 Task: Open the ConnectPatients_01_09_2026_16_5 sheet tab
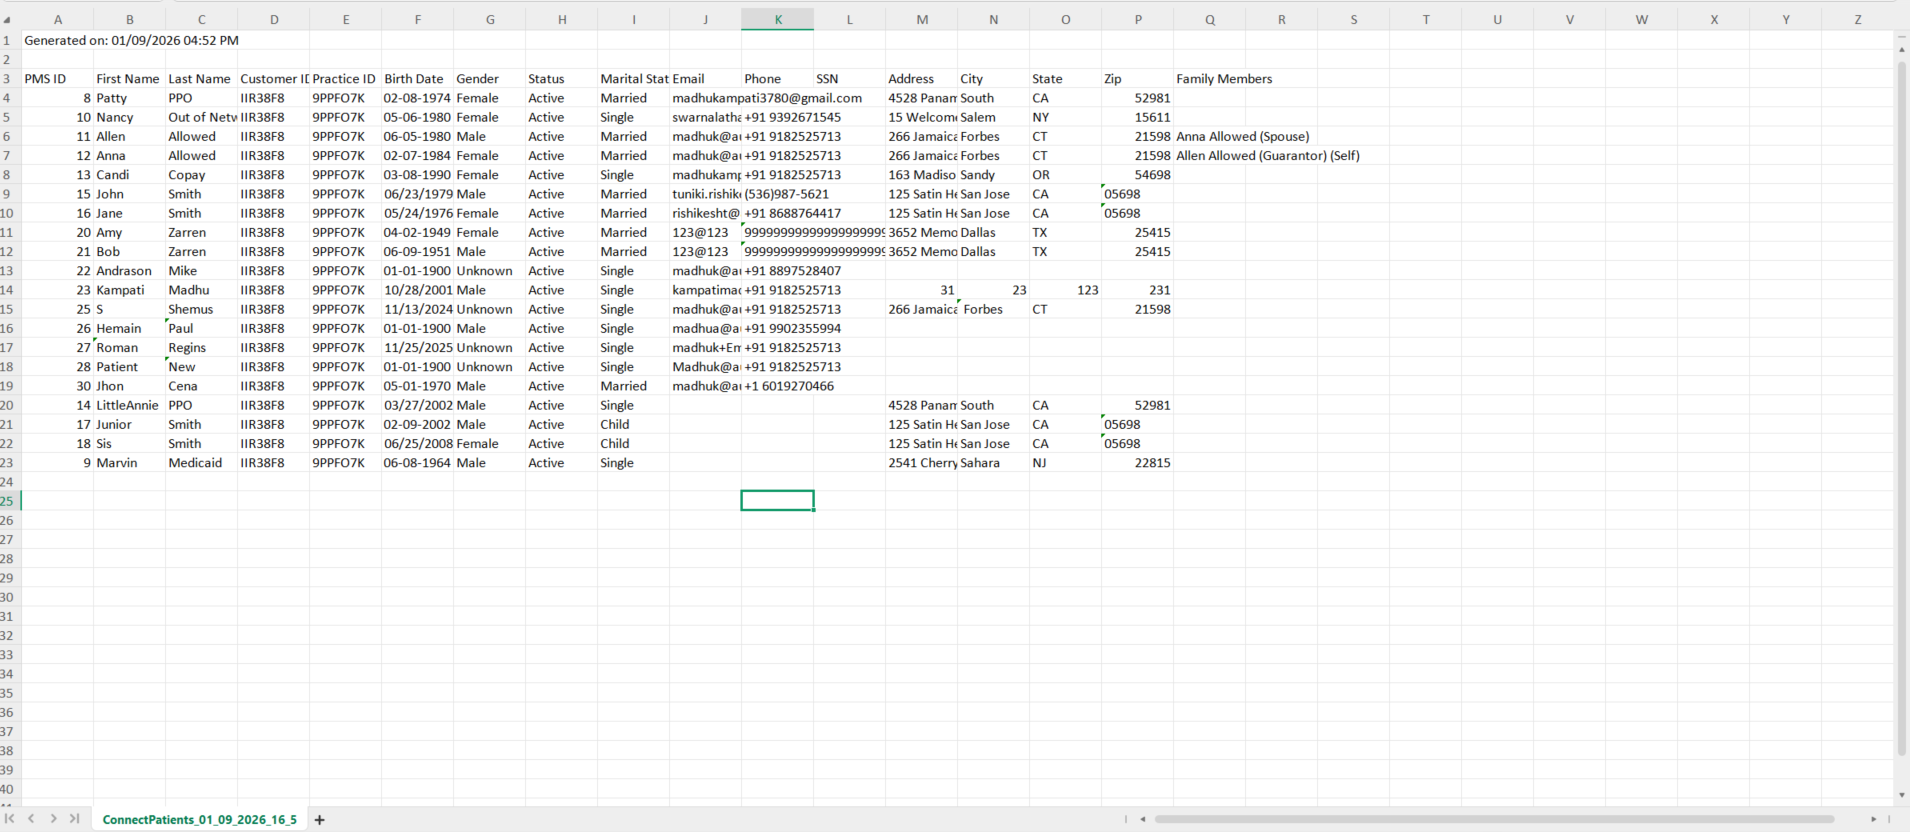point(199,820)
